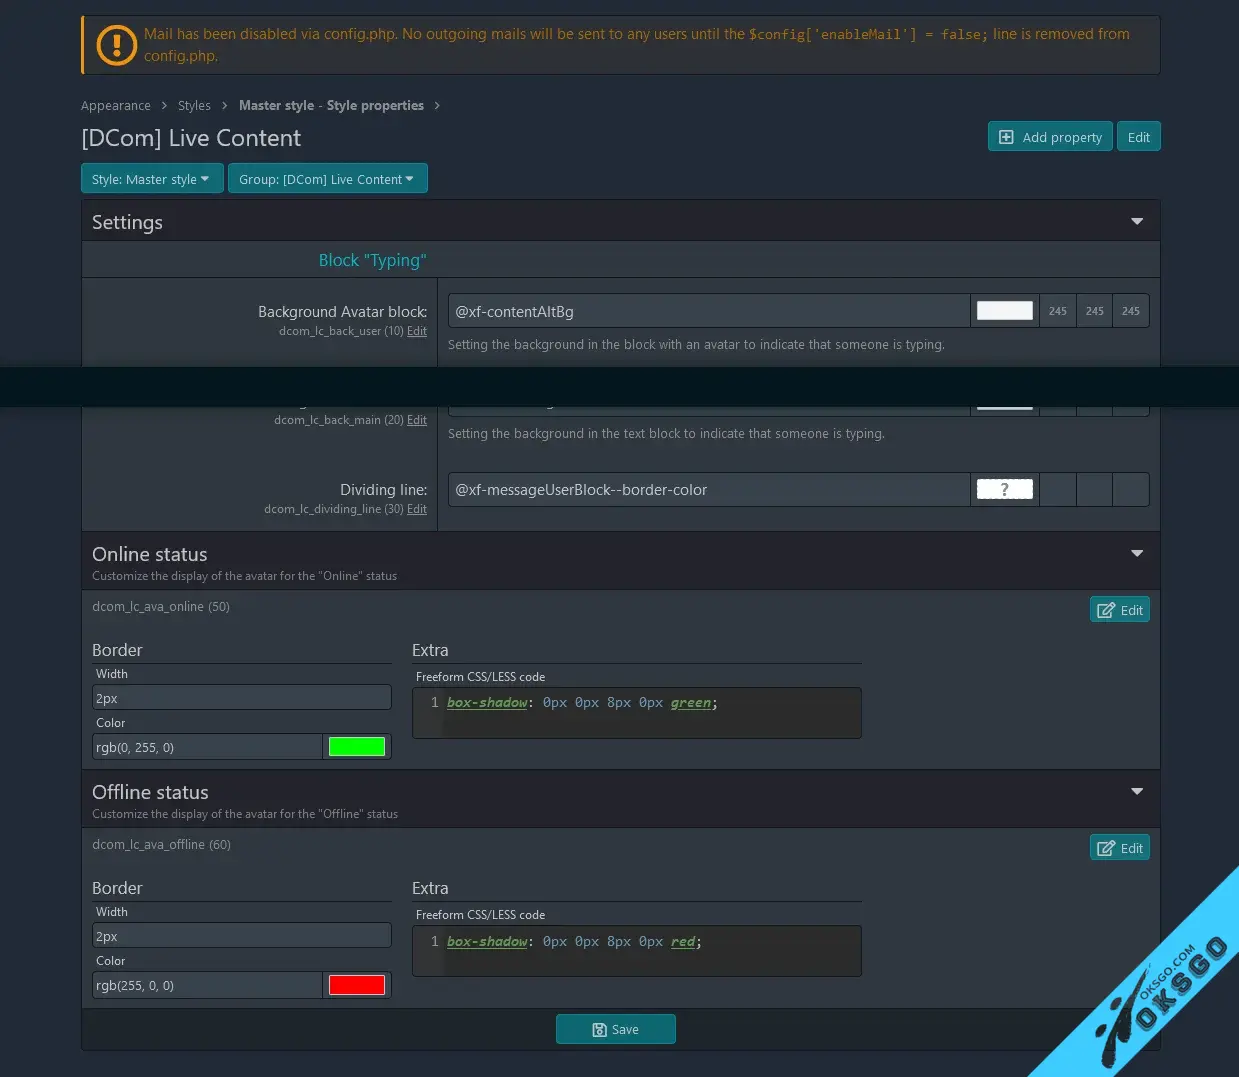1239x1077 pixels.
Task: Click the Dividing line unknown color swatch
Action: click(1004, 489)
